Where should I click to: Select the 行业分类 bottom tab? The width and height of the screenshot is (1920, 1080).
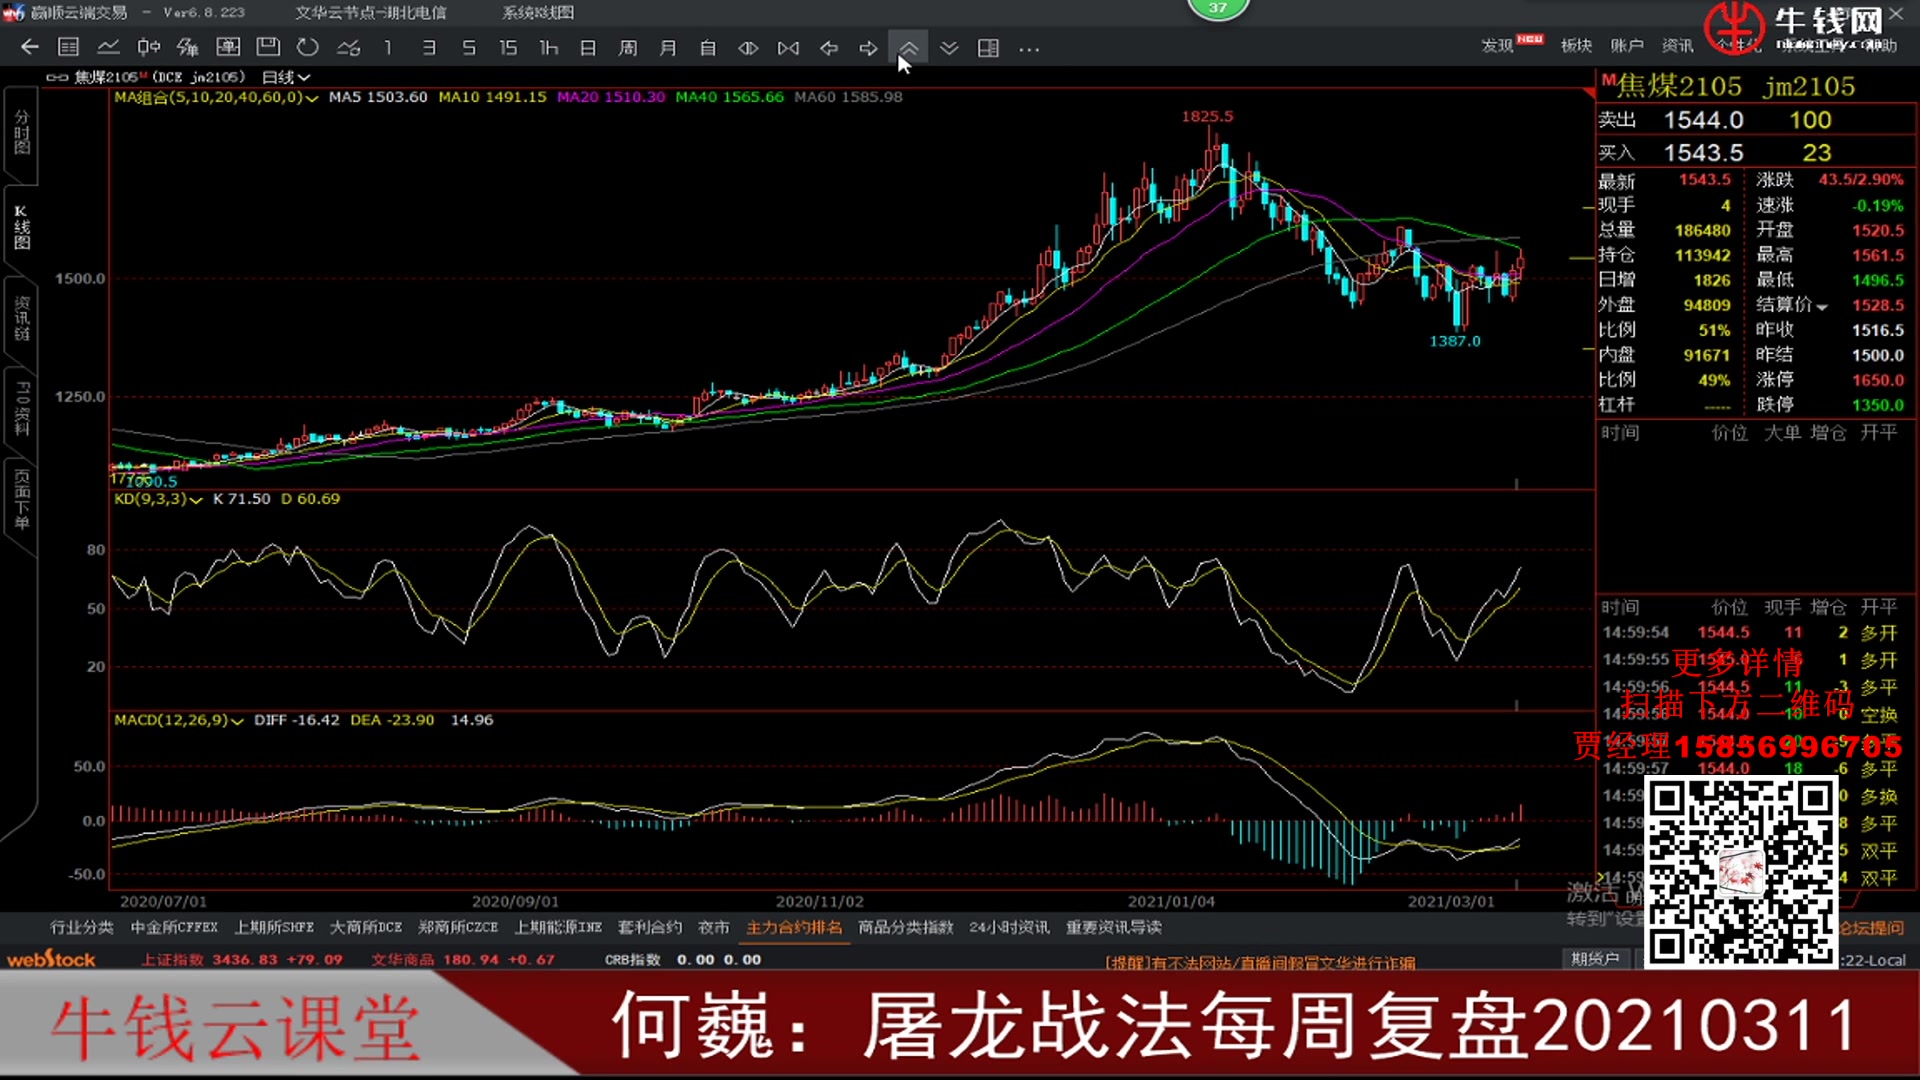(82, 927)
